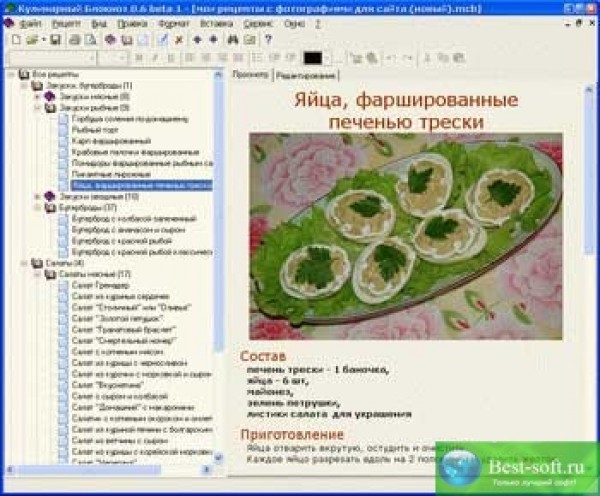This screenshot has height=496, width=600.
Task: Toggle underline formatting
Action: pyautogui.click(x=171, y=58)
